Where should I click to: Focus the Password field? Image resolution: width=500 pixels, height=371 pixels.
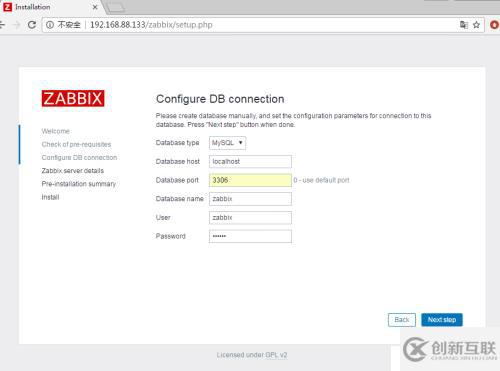pyautogui.click(x=250, y=236)
